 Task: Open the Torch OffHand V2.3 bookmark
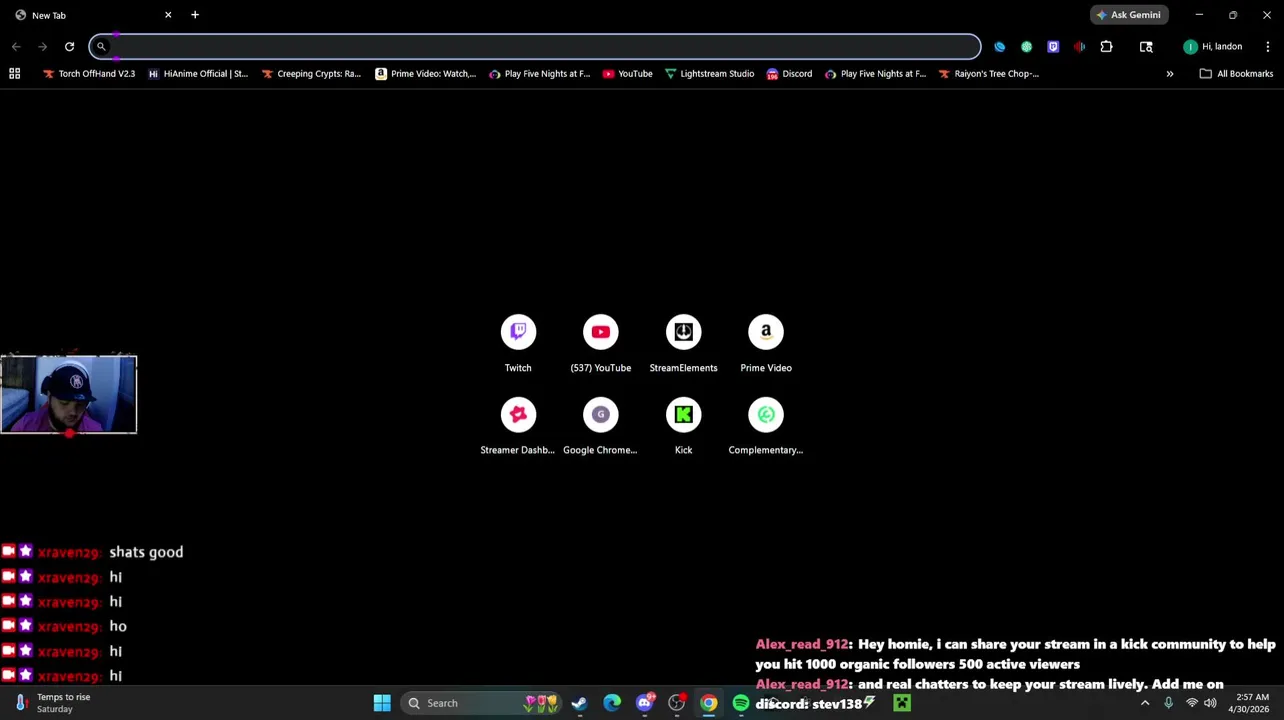[88, 73]
